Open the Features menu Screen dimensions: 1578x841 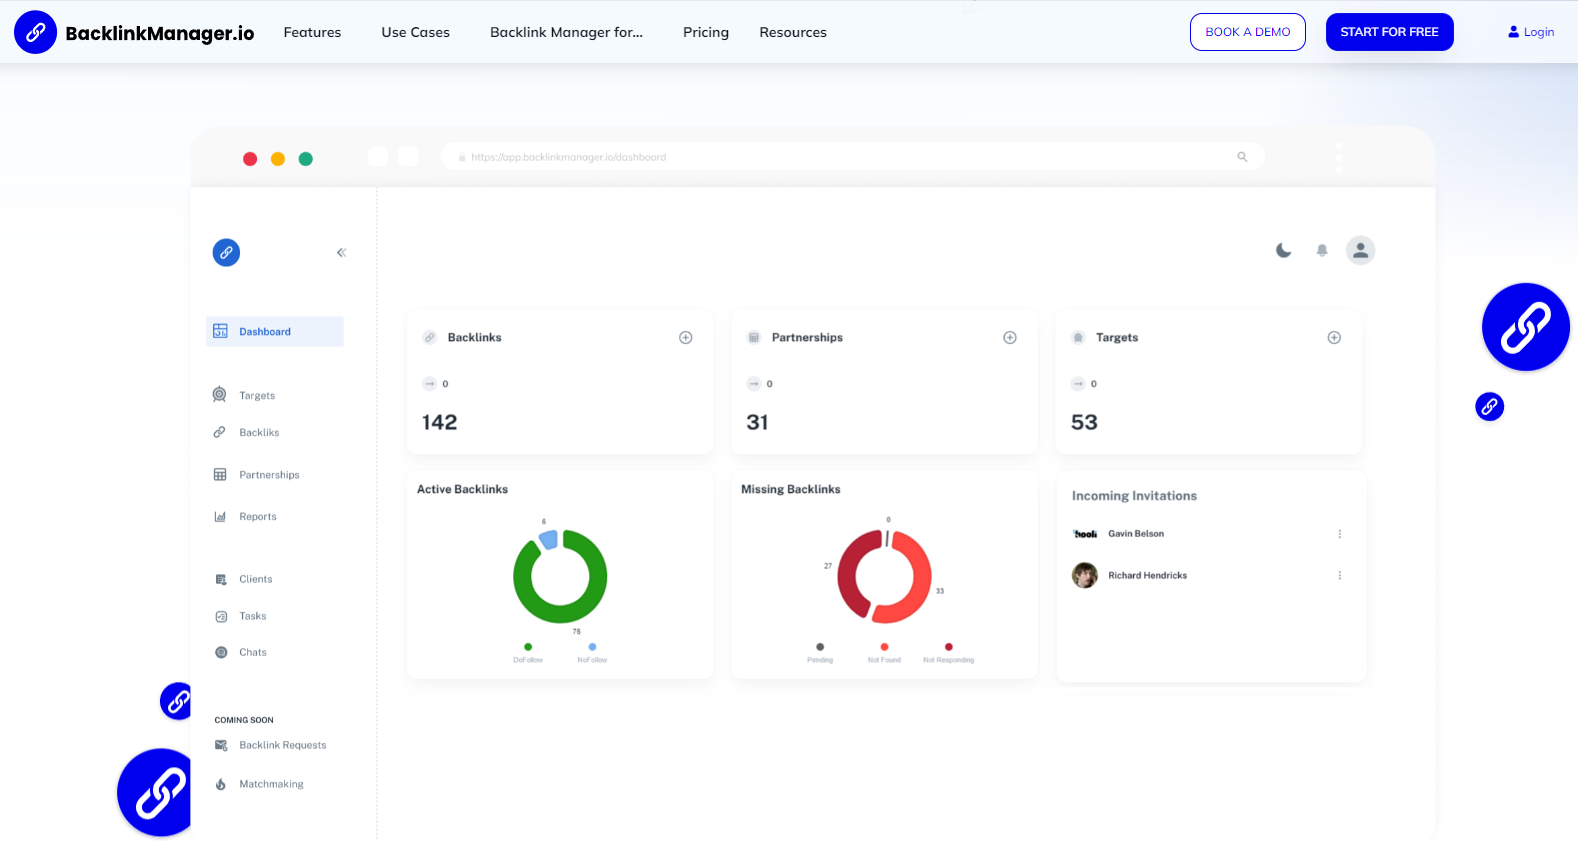click(x=312, y=32)
